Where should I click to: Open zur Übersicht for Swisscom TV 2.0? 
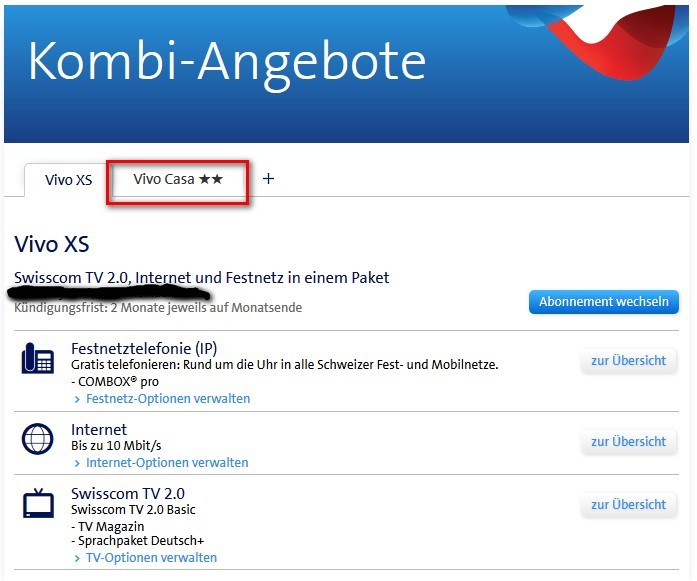click(x=628, y=505)
